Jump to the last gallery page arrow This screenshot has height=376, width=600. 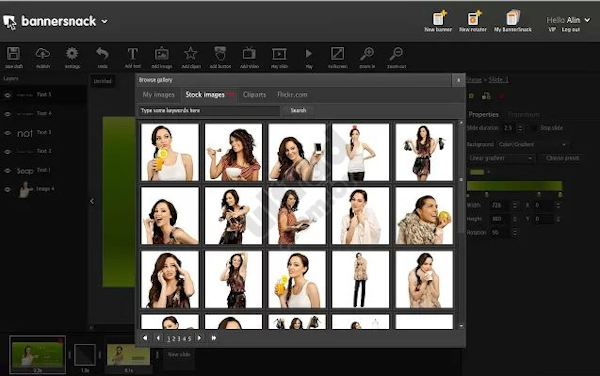click(x=214, y=338)
